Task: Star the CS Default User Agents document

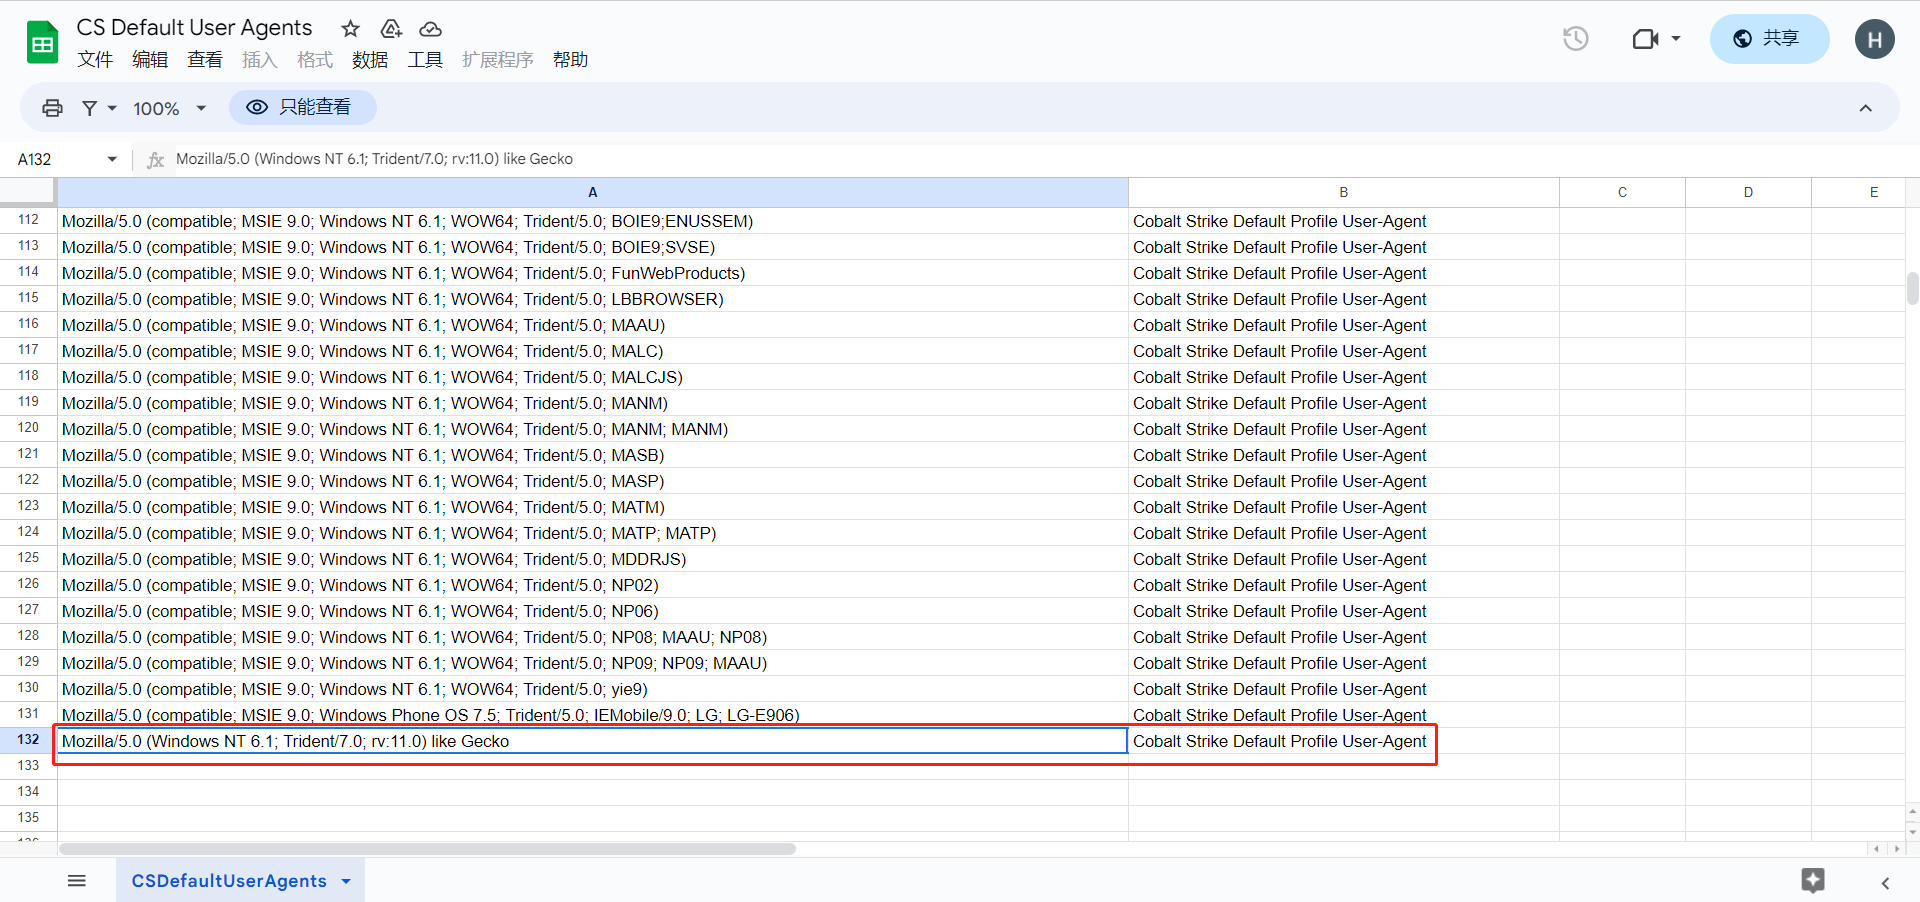Action: [350, 29]
